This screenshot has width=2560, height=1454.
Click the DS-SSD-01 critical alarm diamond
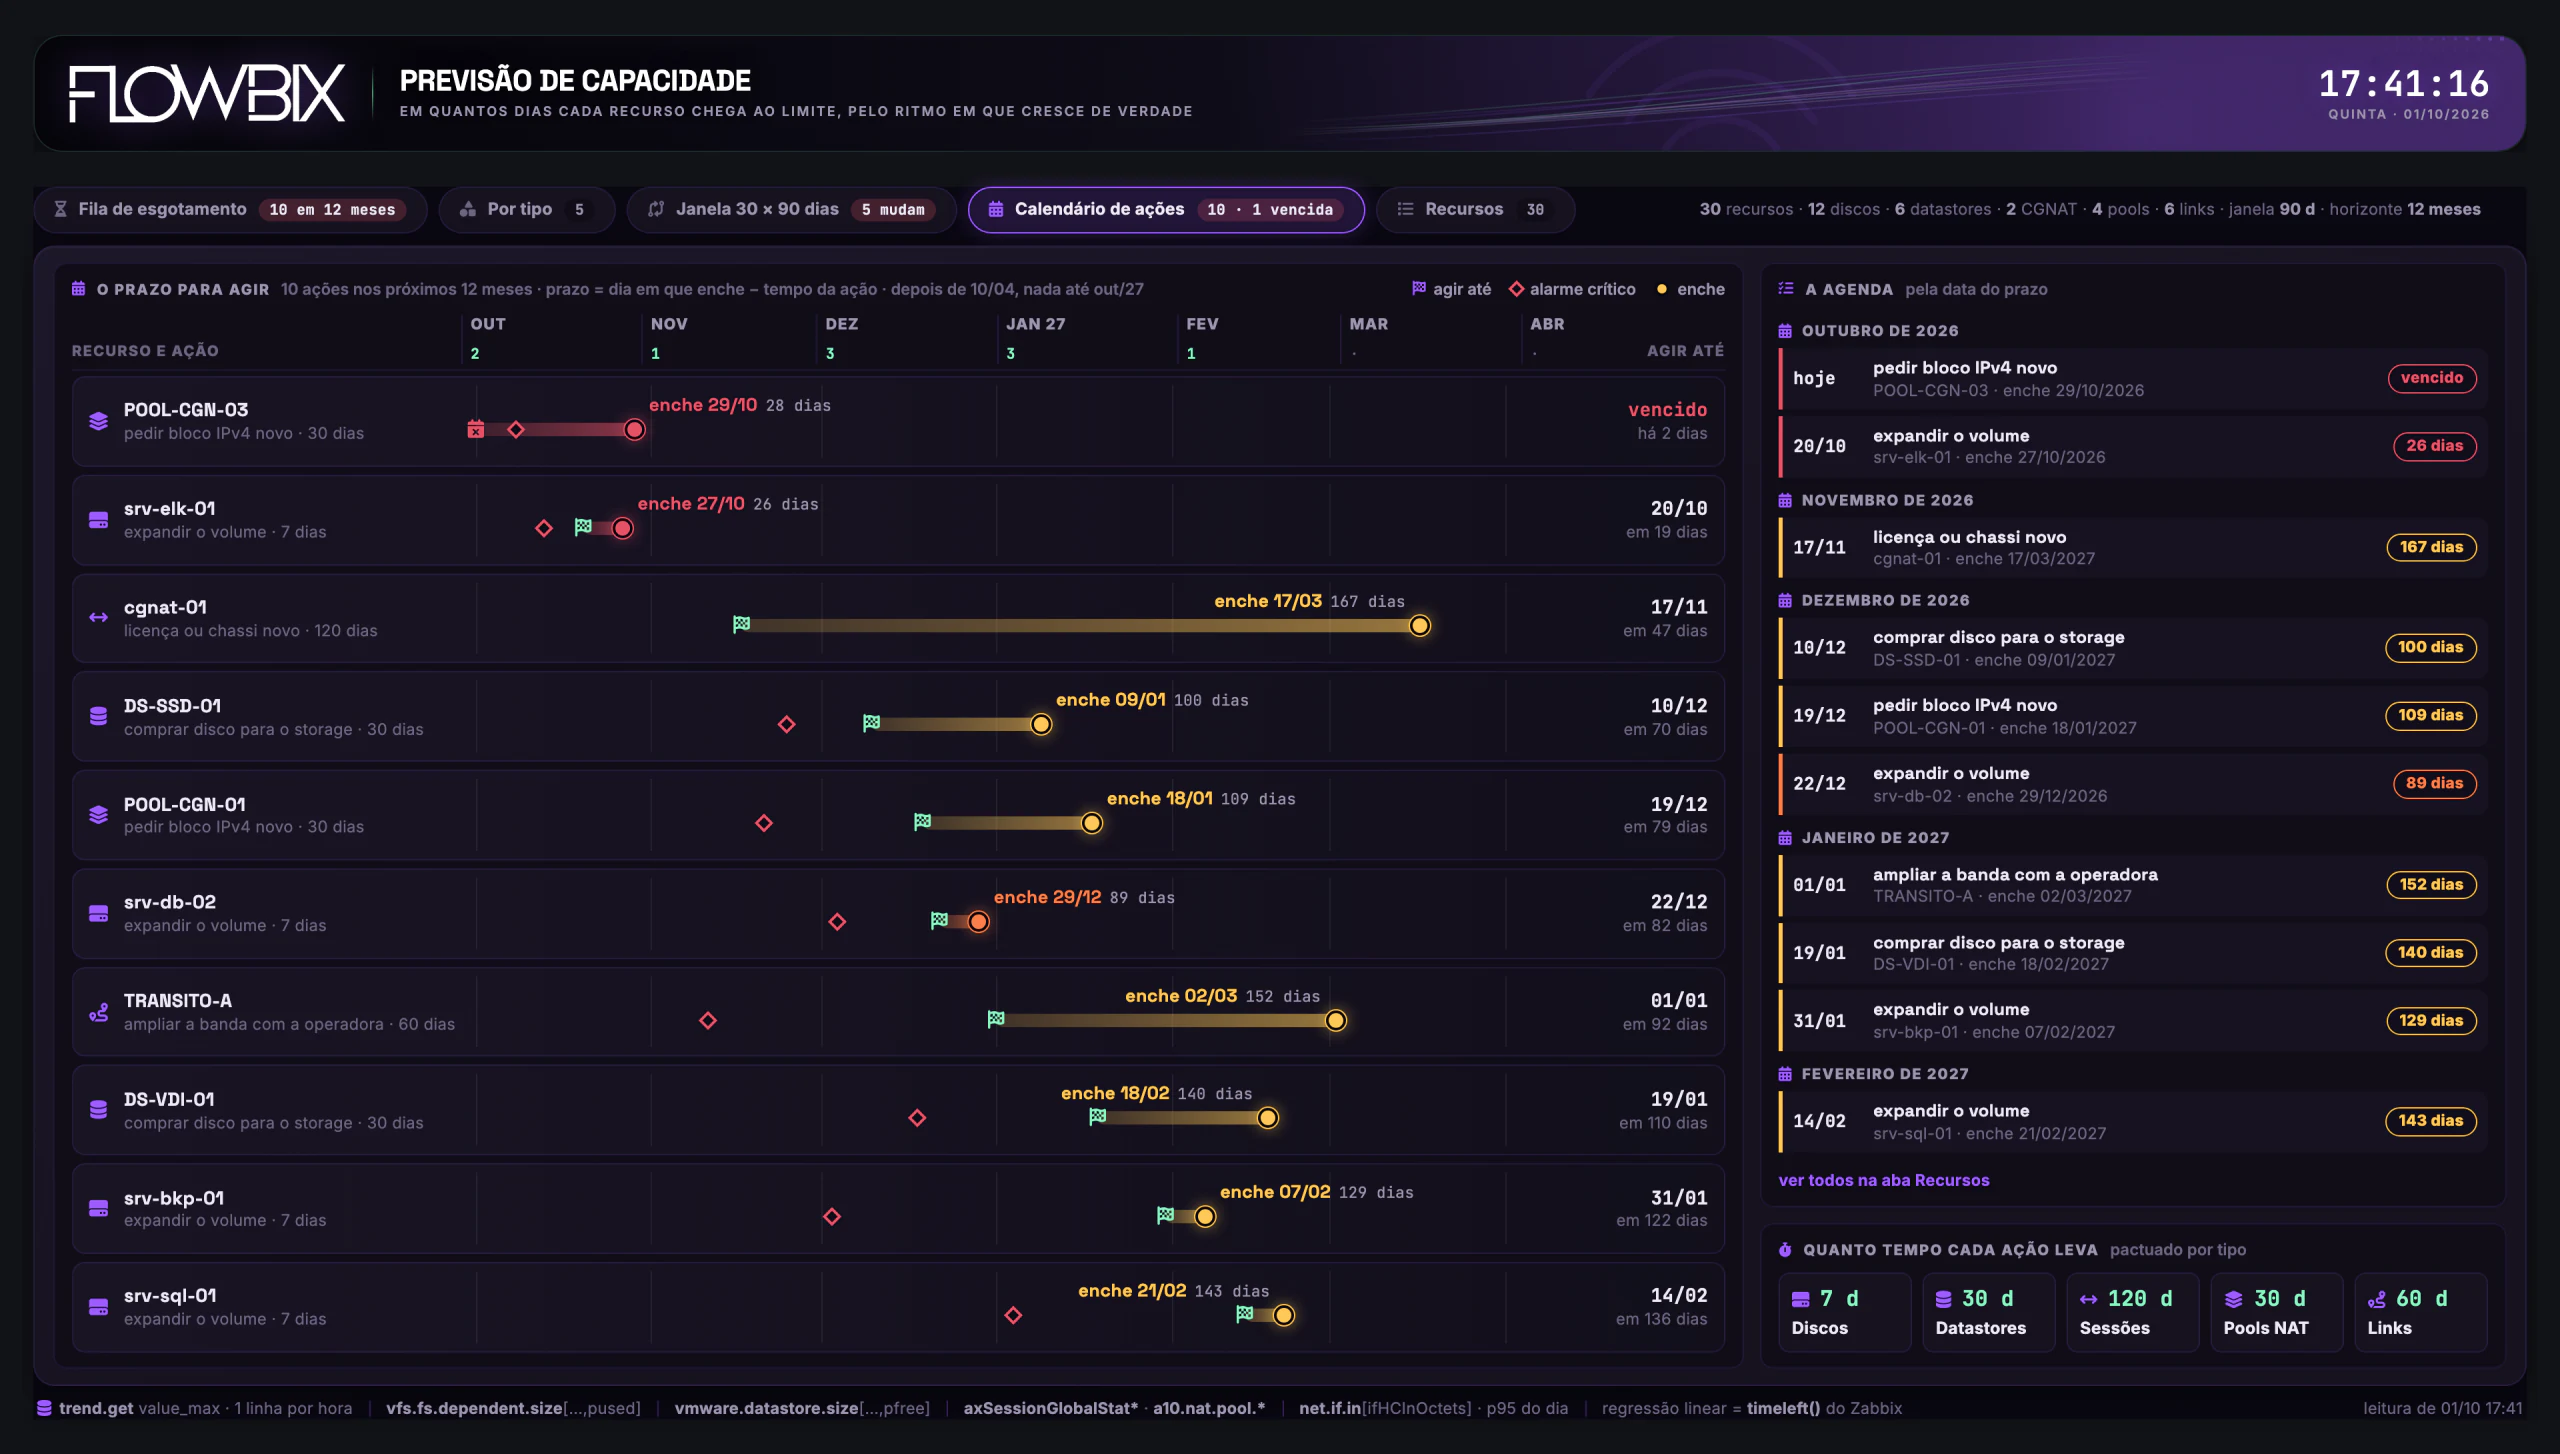[787, 724]
